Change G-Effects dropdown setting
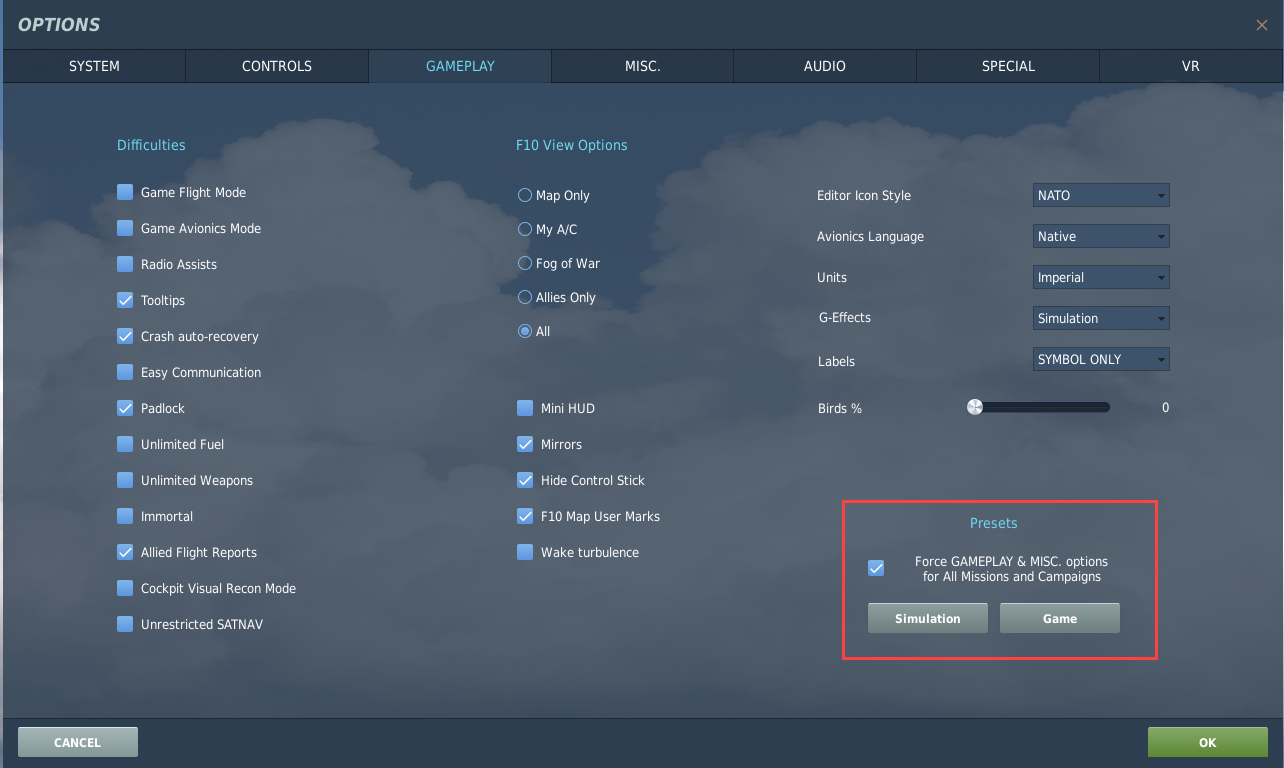This screenshot has width=1284, height=768. 1101,318
